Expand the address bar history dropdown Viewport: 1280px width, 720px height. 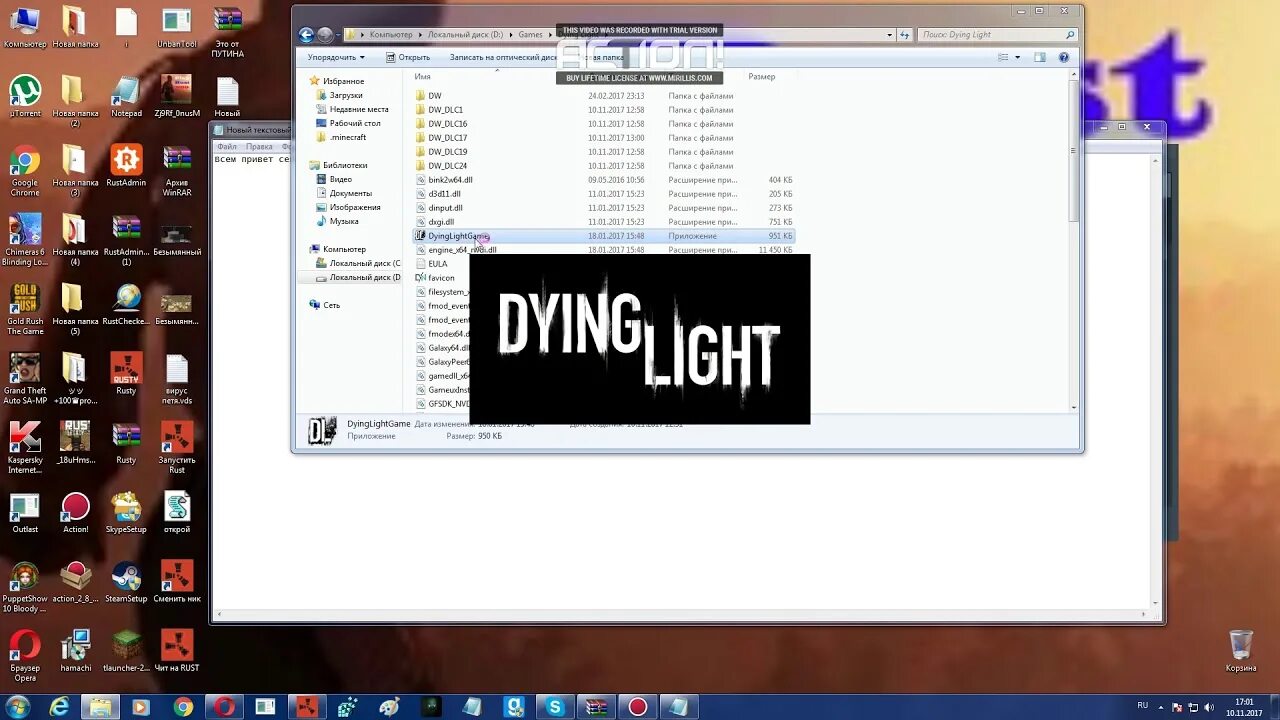(889, 35)
